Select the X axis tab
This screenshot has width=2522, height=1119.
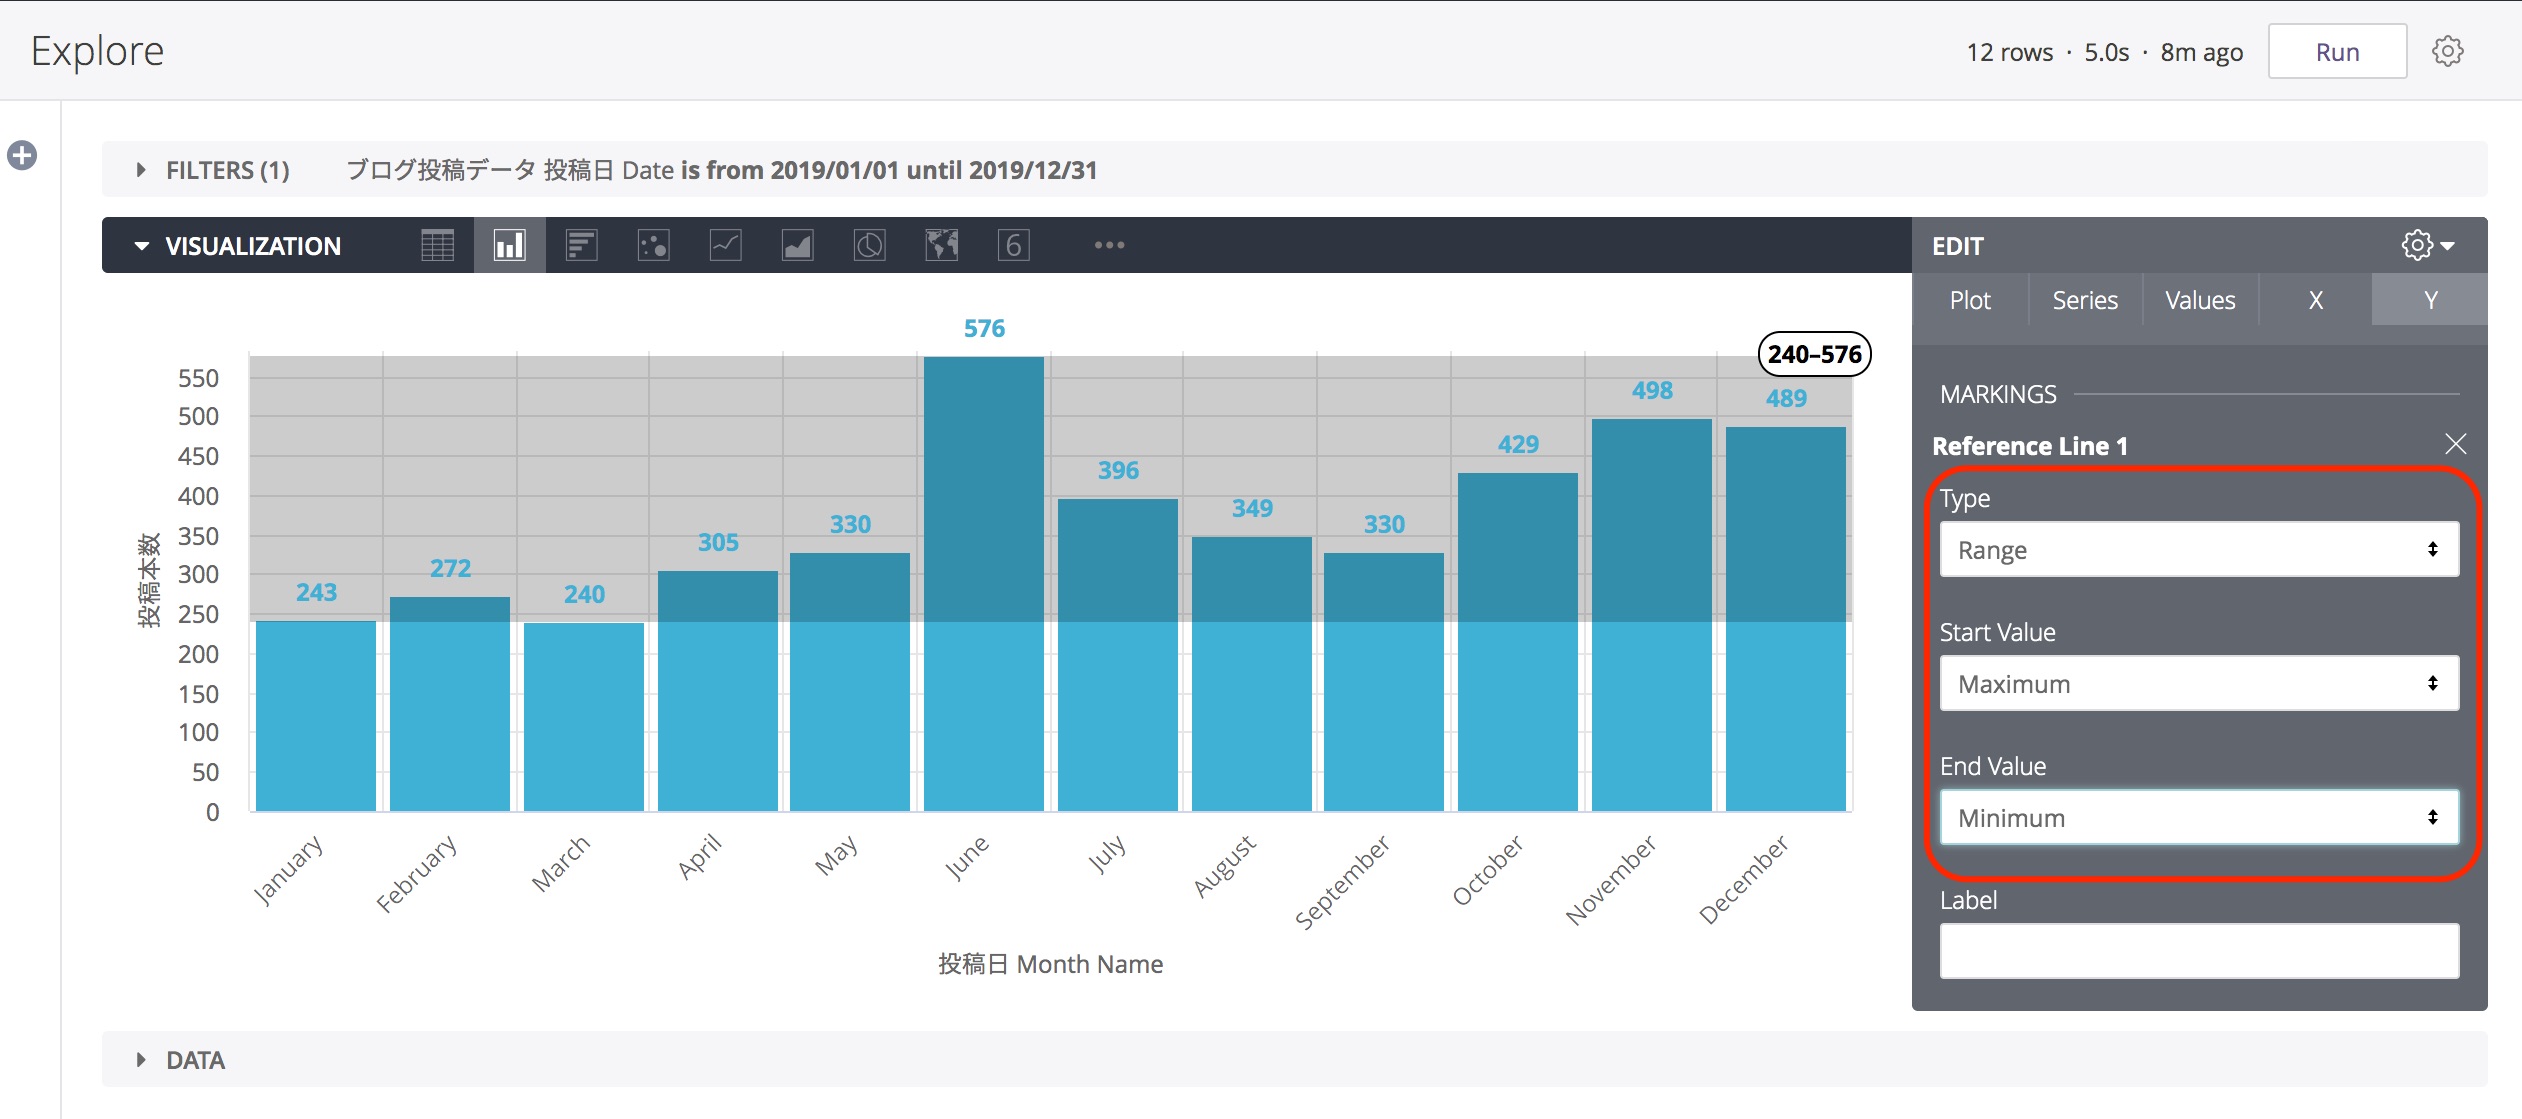coord(2313,299)
